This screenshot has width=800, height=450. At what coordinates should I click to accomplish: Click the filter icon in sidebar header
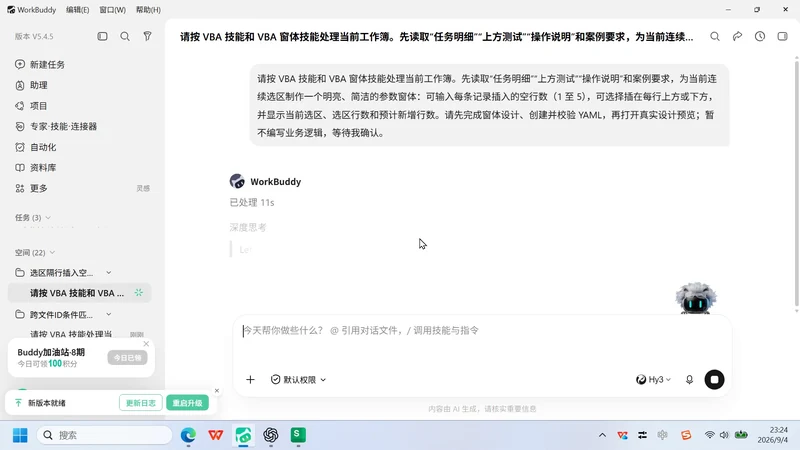click(147, 36)
